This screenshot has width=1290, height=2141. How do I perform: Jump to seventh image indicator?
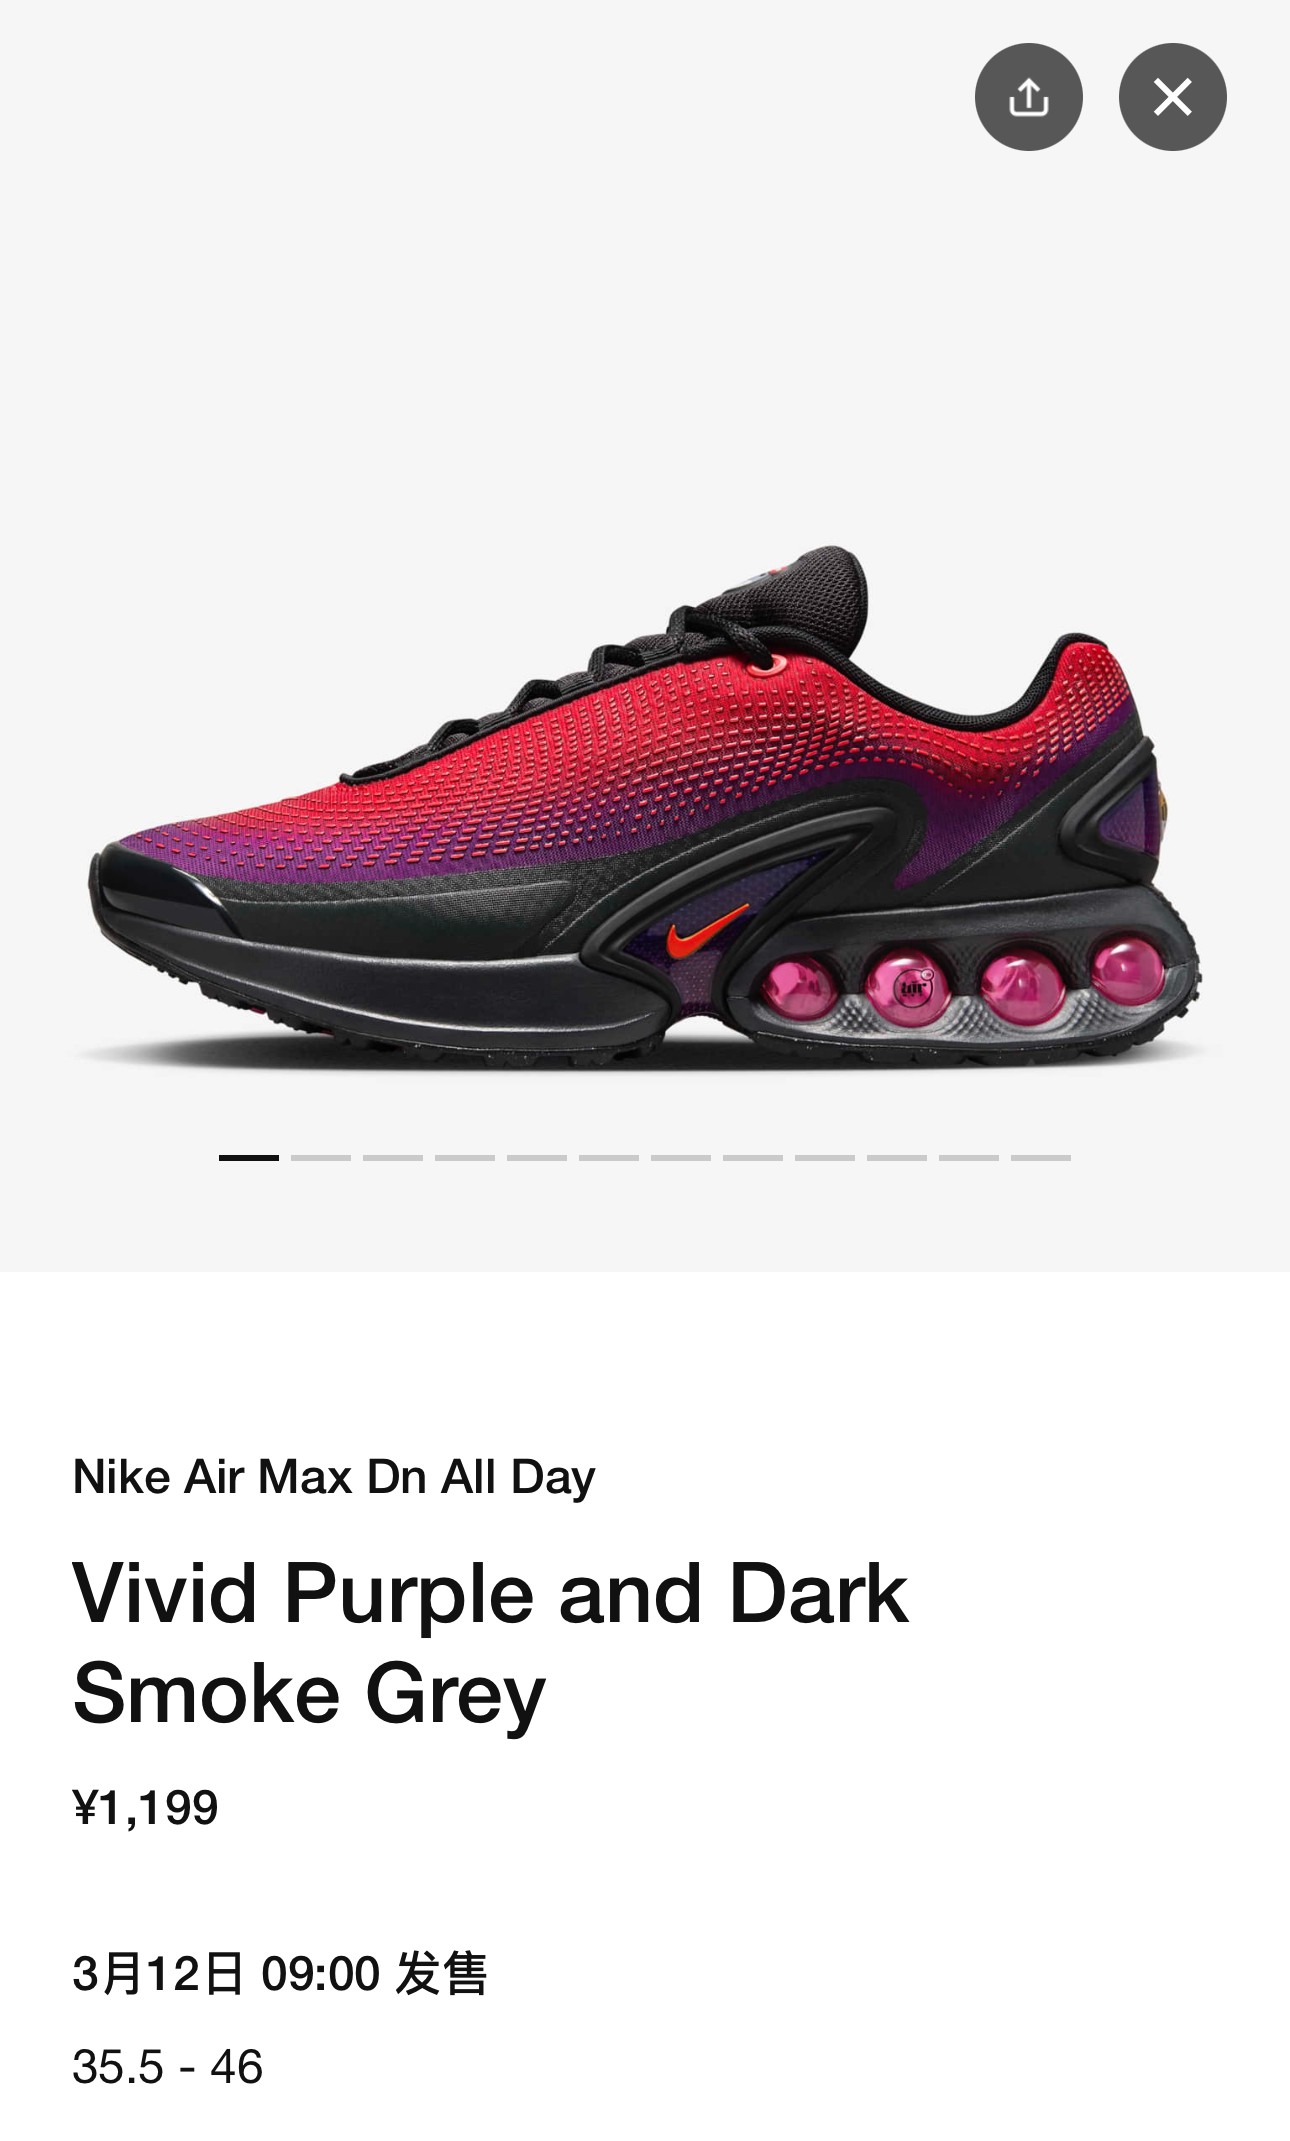pyautogui.click(x=681, y=1157)
